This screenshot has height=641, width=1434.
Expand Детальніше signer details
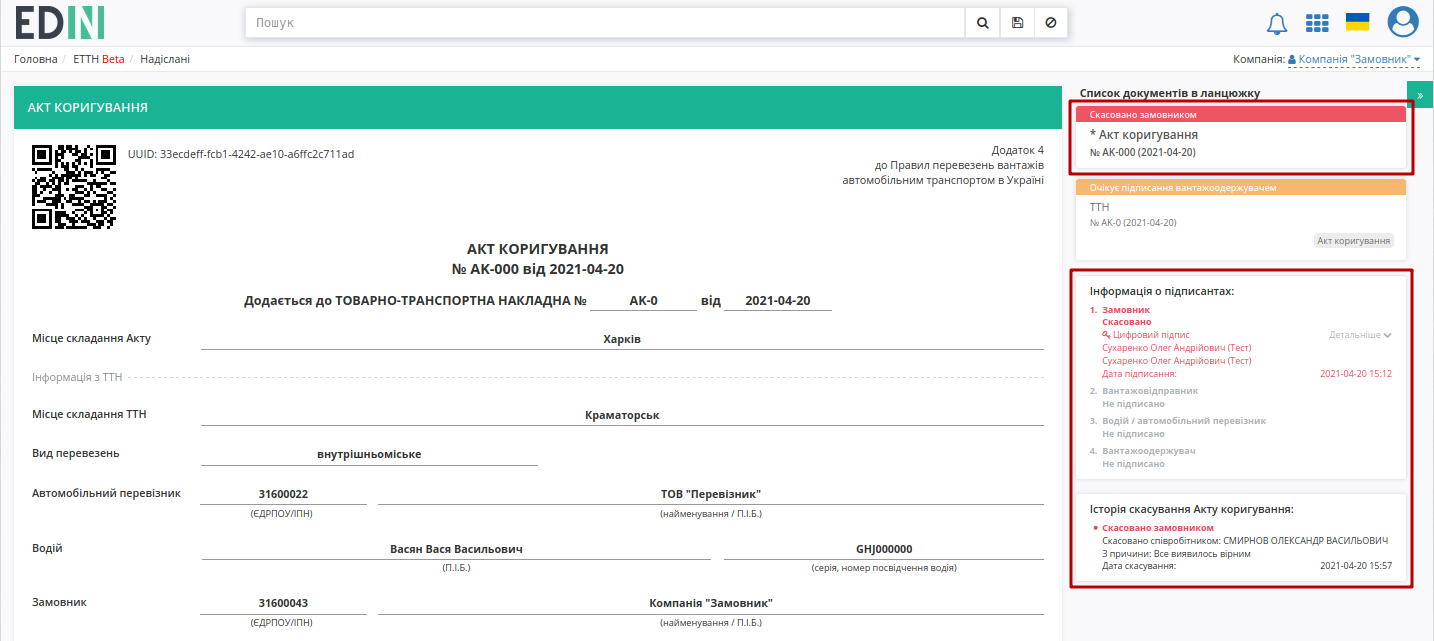tap(1360, 335)
